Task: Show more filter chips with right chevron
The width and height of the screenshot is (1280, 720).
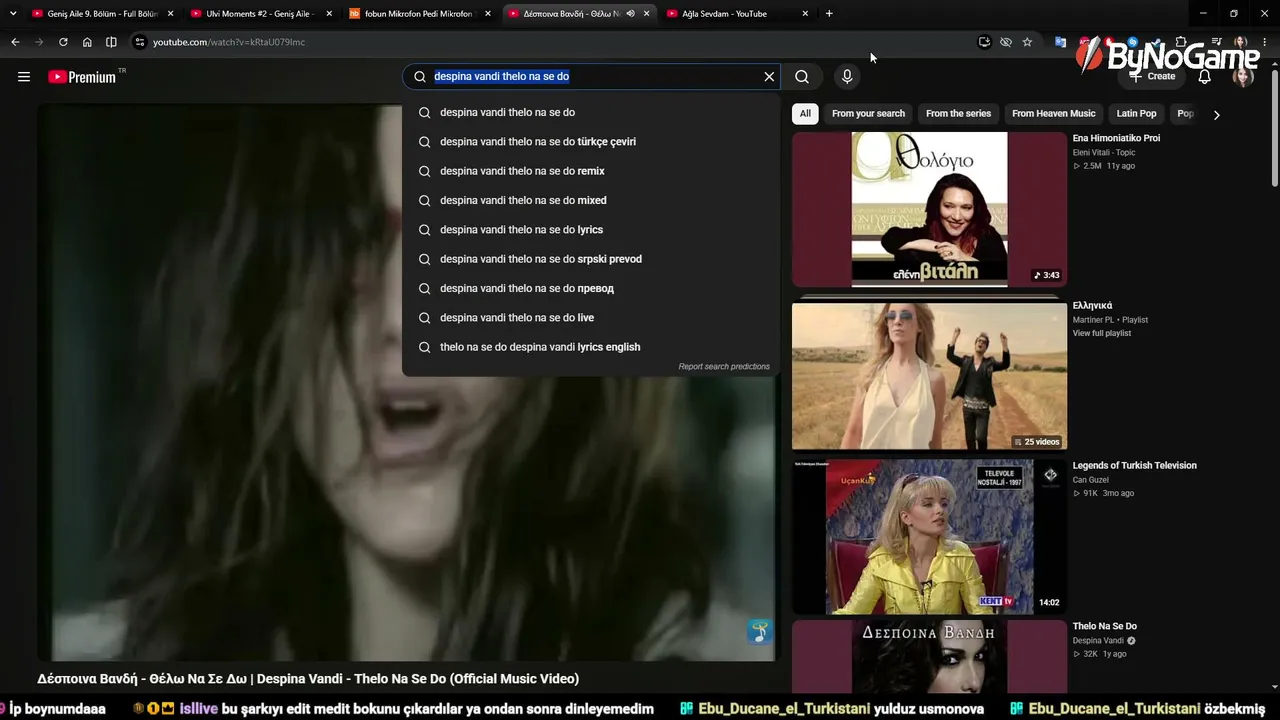Action: (x=1216, y=114)
